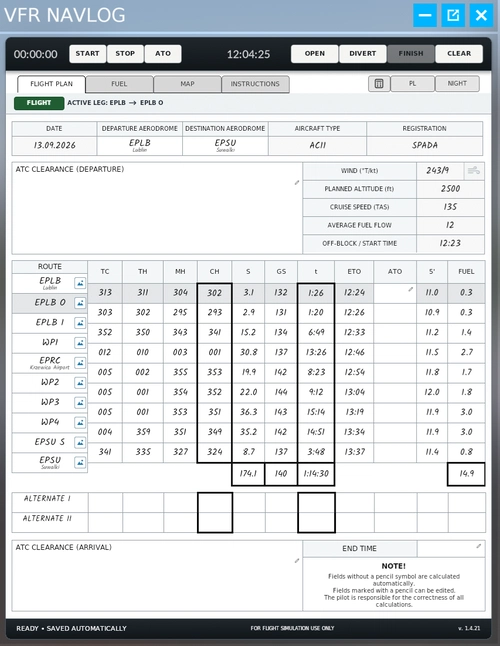
Task: Click the arrival ATC clearance text area
Action: (157, 576)
